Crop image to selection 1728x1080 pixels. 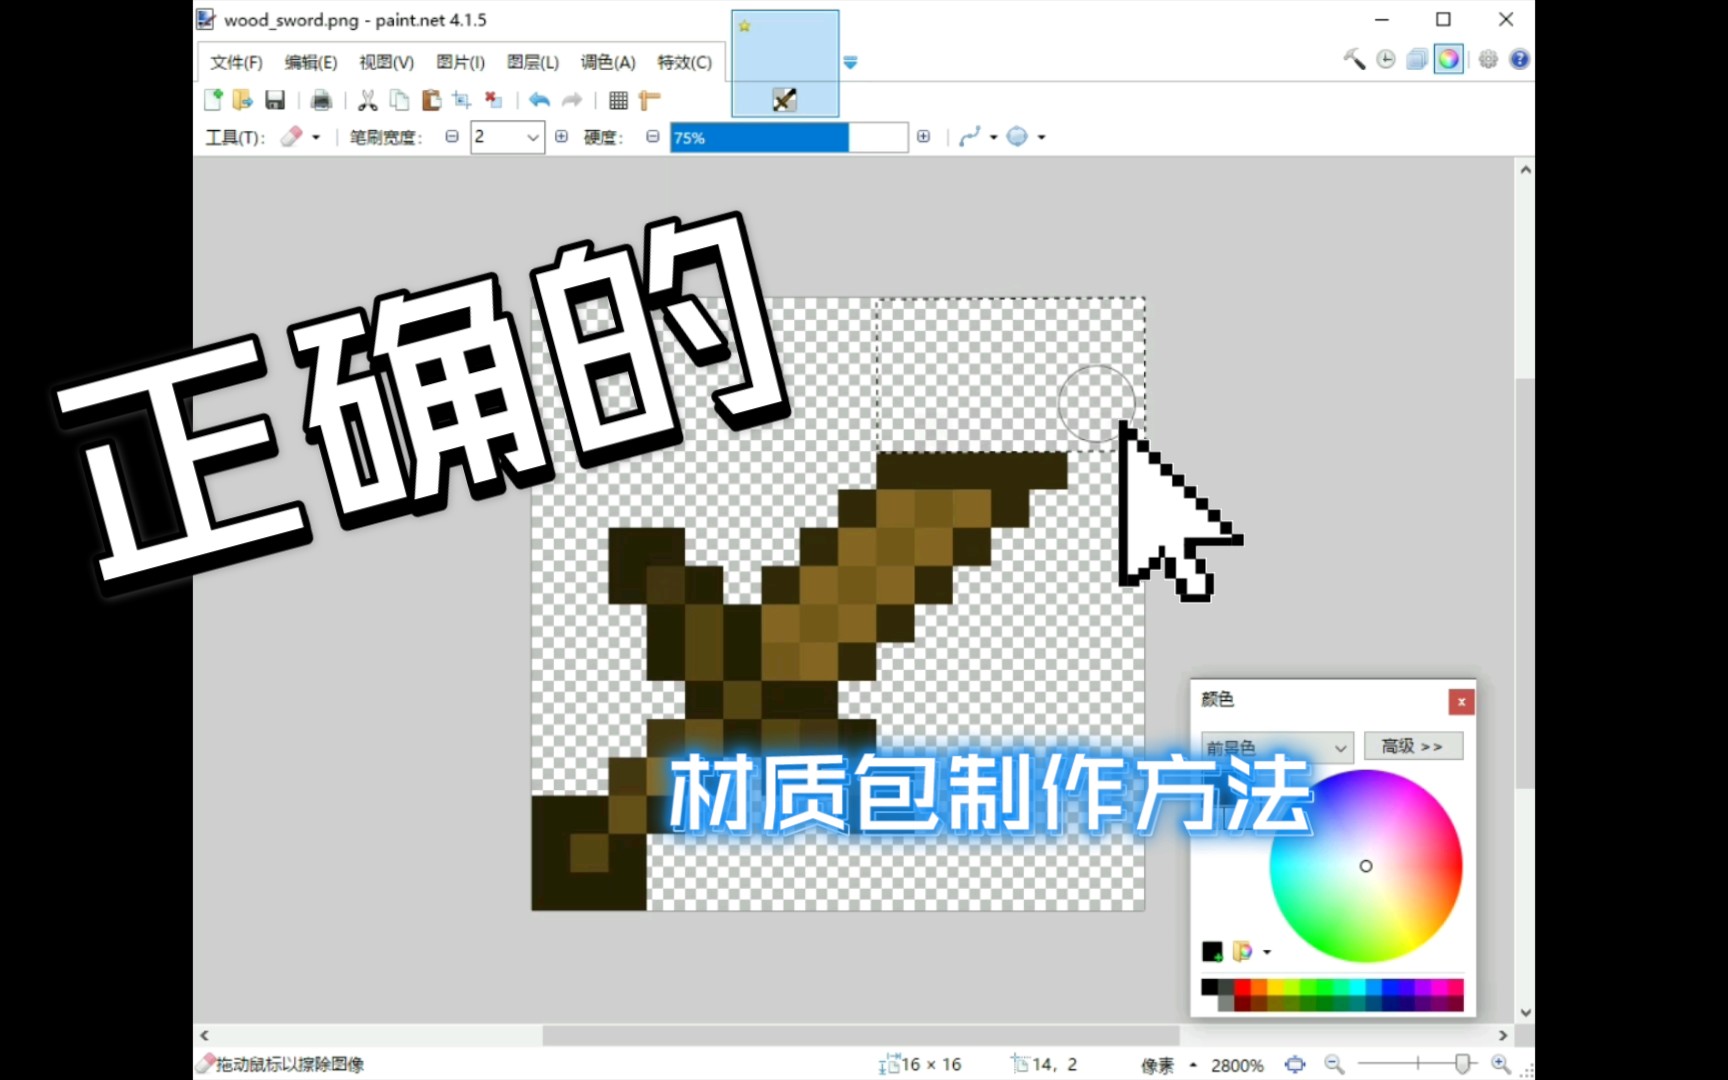[461, 99]
